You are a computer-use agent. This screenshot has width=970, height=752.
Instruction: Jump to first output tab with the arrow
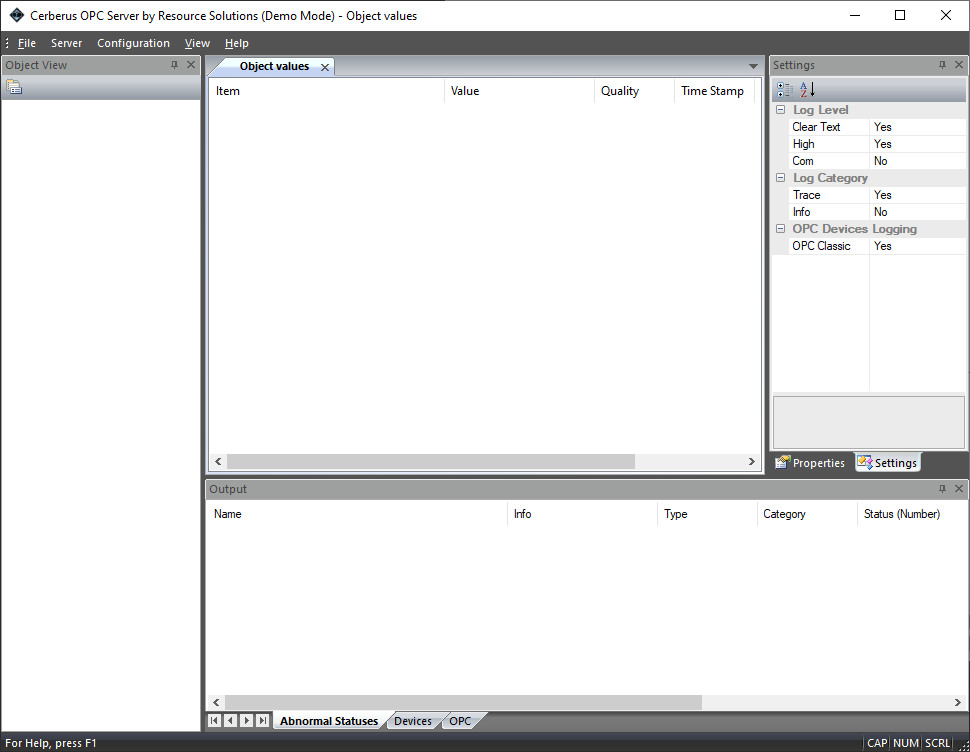pyautogui.click(x=214, y=721)
